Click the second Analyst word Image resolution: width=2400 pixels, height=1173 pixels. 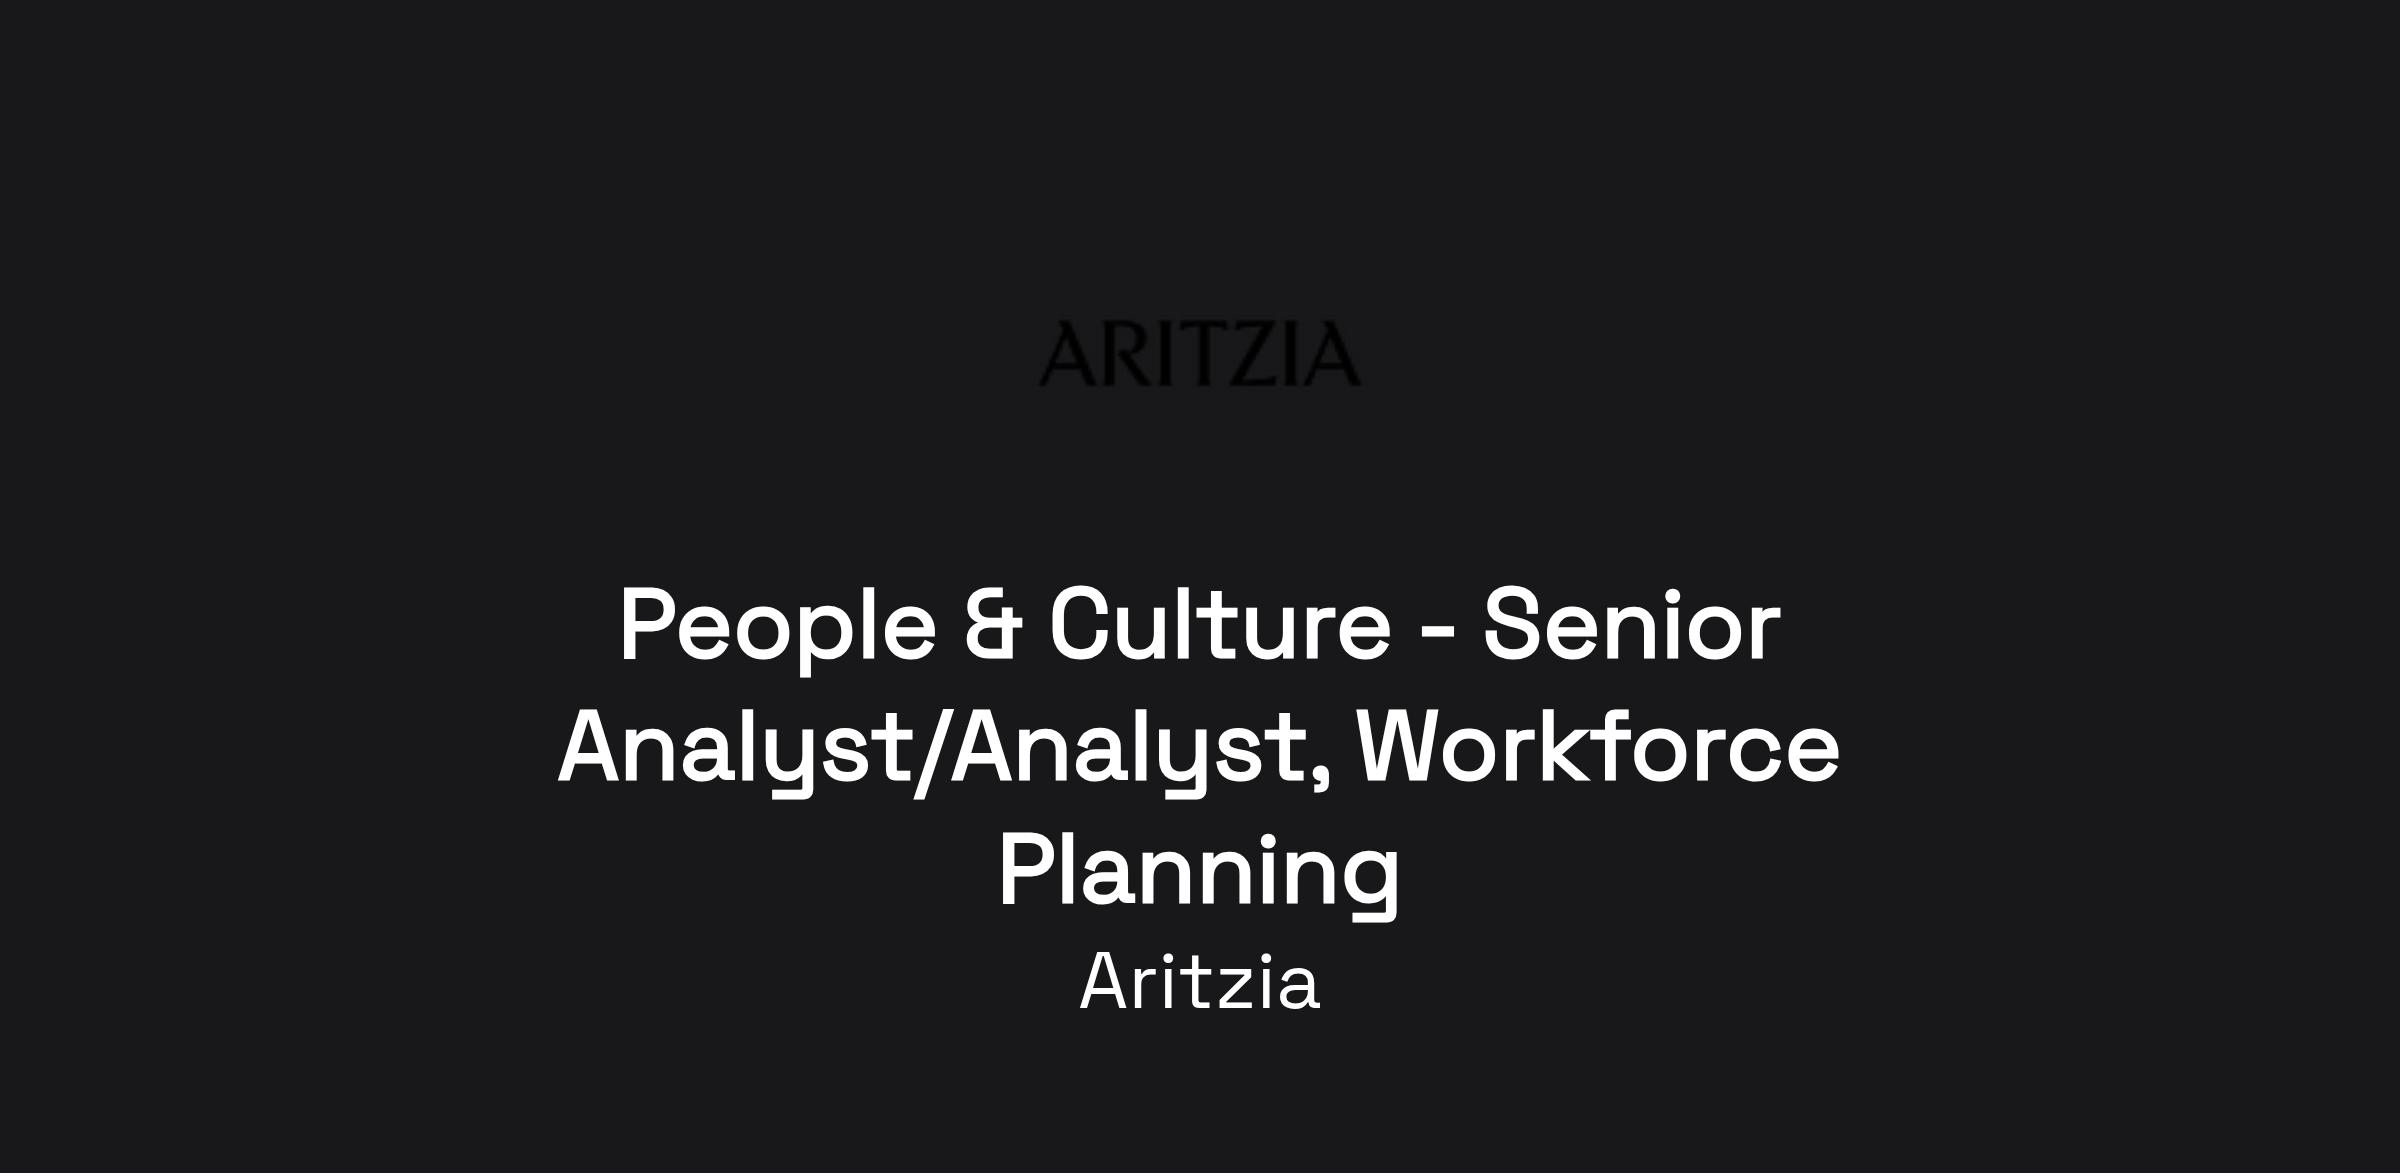[1128, 752]
